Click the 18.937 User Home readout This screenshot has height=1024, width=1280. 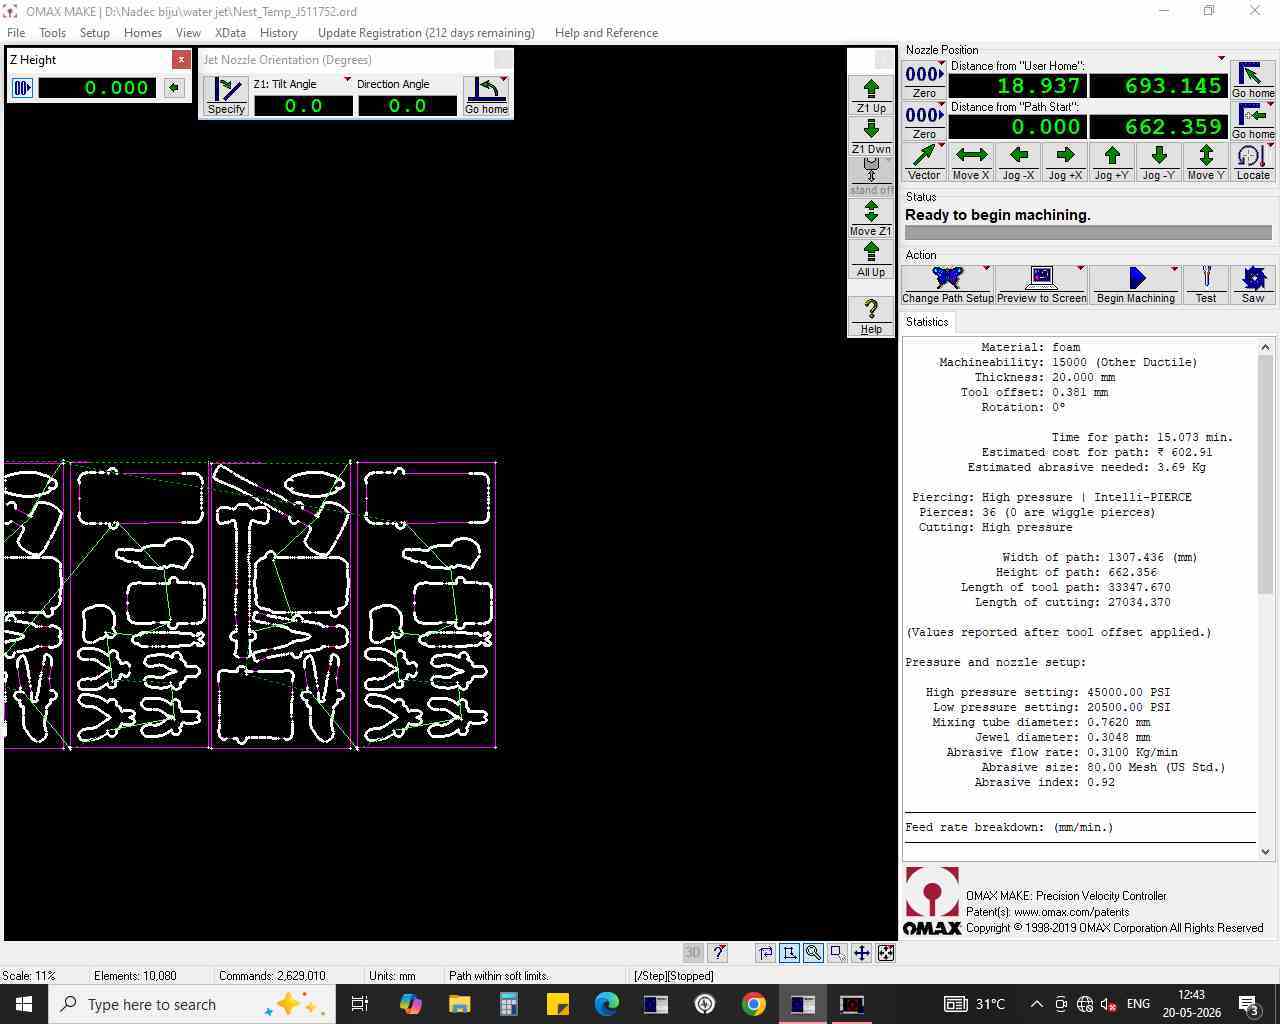click(x=1017, y=86)
